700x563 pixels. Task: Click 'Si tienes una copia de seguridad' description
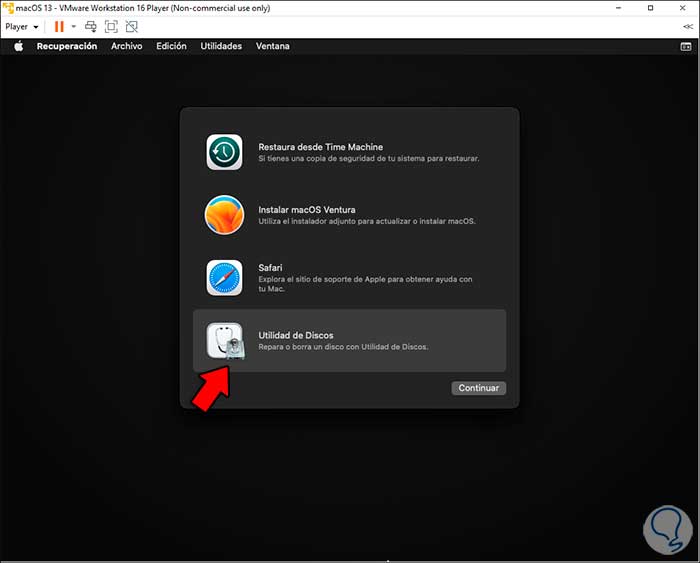point(368,158)
